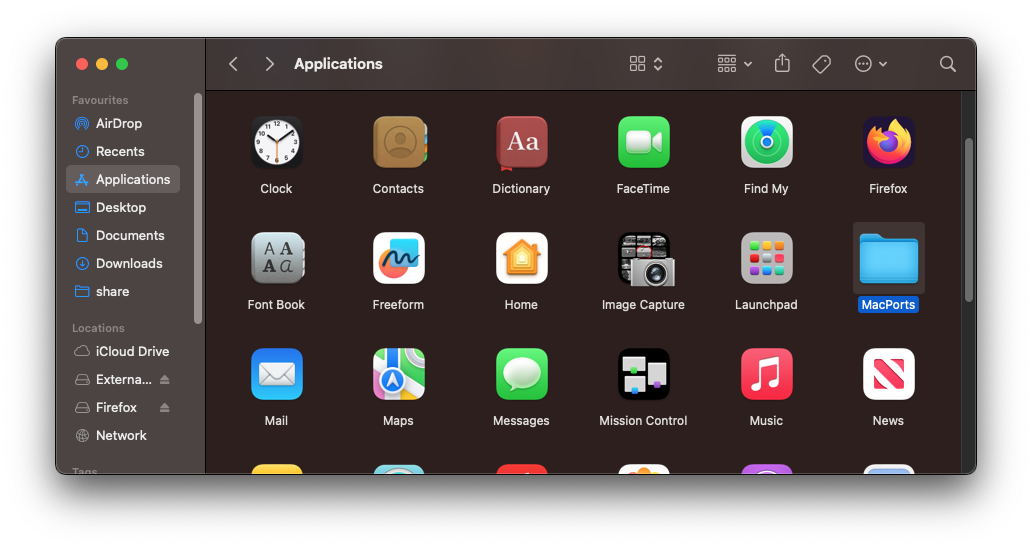This screenshot has width=1032, height=548.
Task: Click the Edit Tags toolbar icon
Action: coord(821,64)
